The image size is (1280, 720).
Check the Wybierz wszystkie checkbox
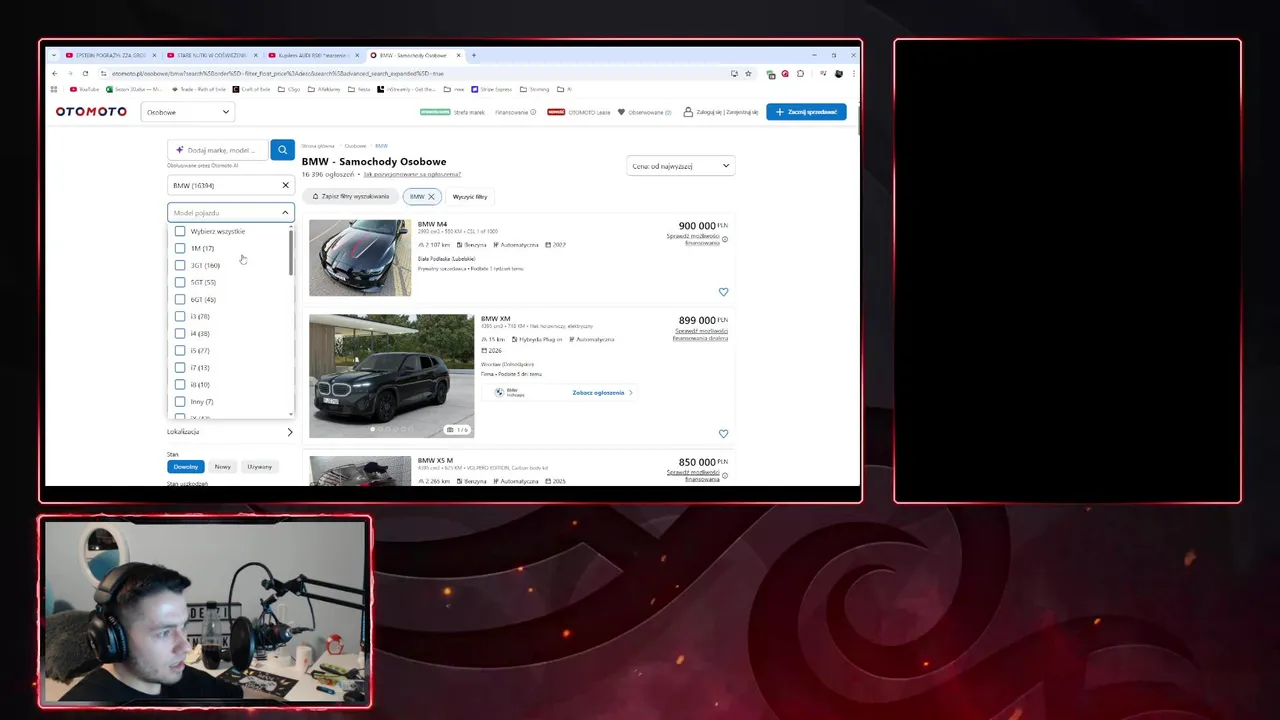click(x=180, y=231)
